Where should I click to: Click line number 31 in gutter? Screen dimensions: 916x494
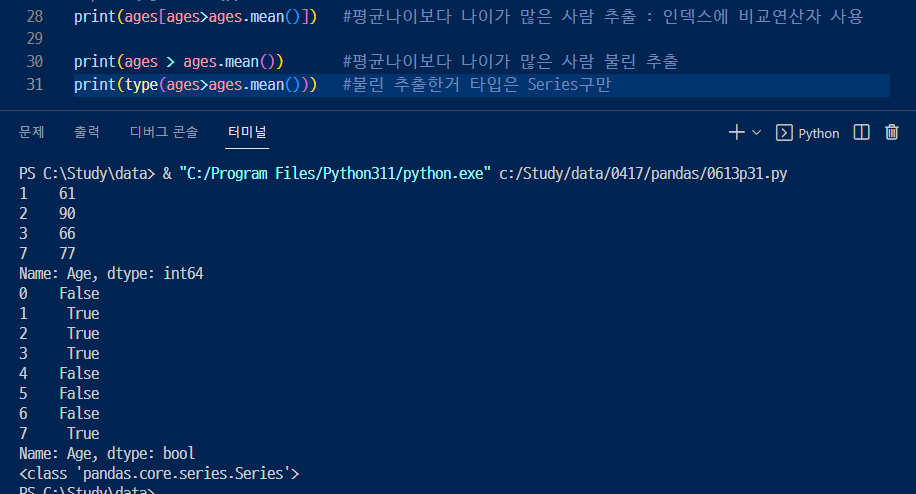pyautogui.click(x=35, y=85)
